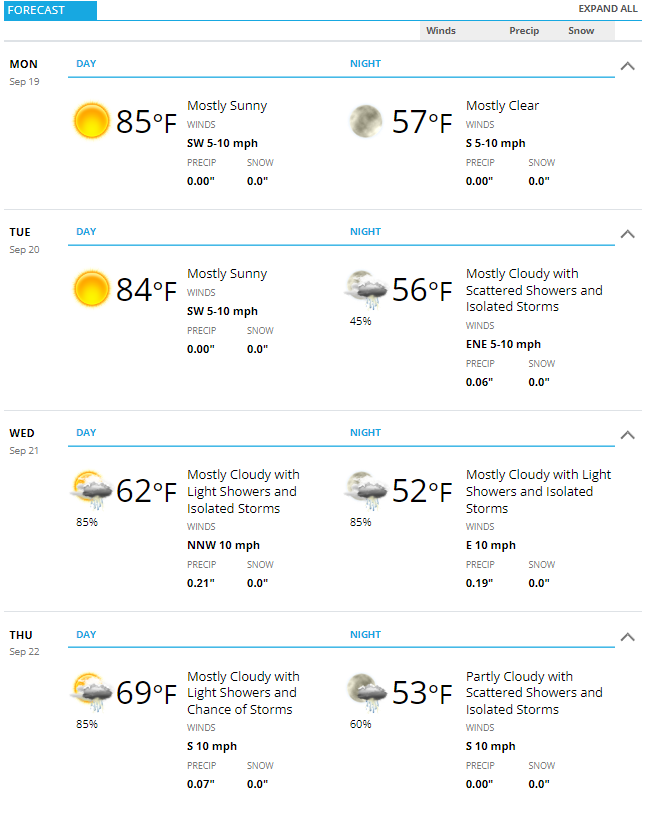Image resolution: width=650 pixels, height=813 pixels.
Task: Click Thursday night's showers icon
Action: point(365,692)
